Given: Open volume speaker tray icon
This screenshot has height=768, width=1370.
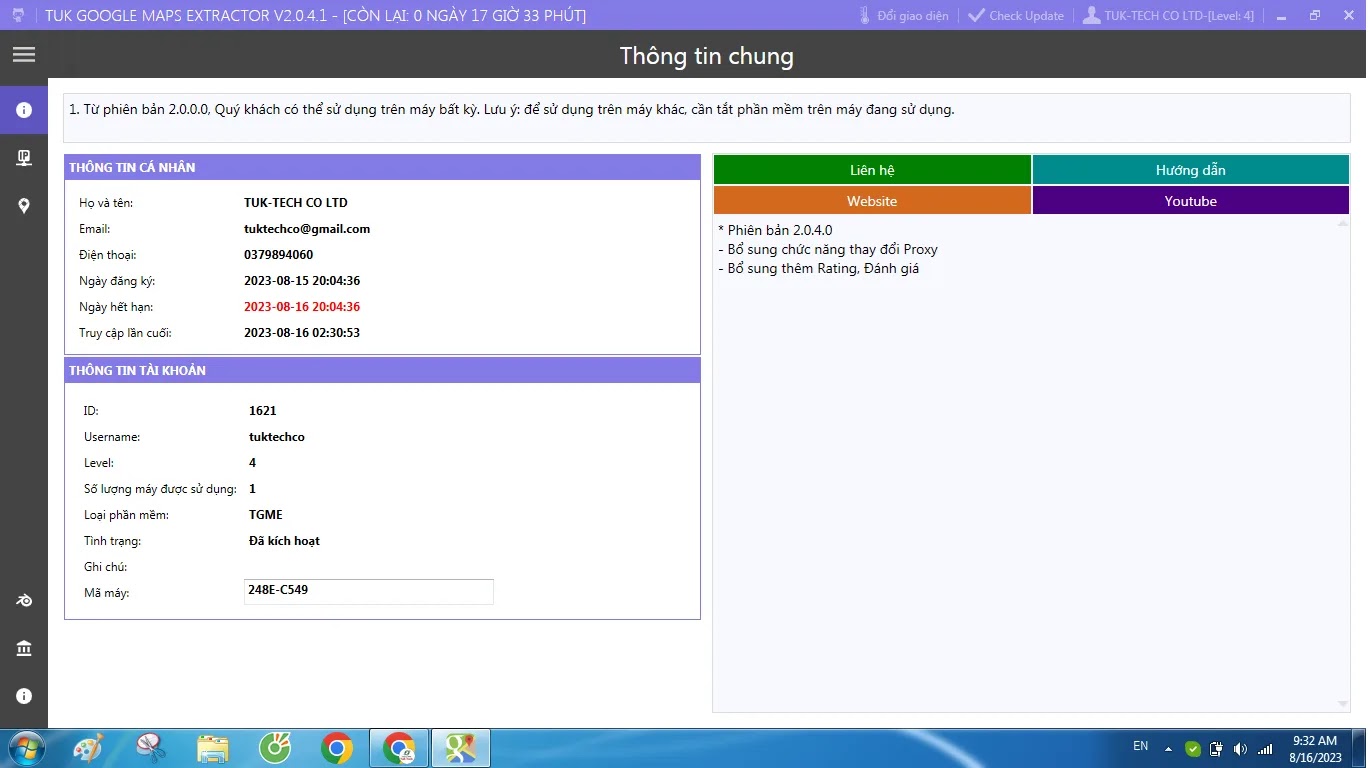Looking at the screenshot, I should 1240,748.
